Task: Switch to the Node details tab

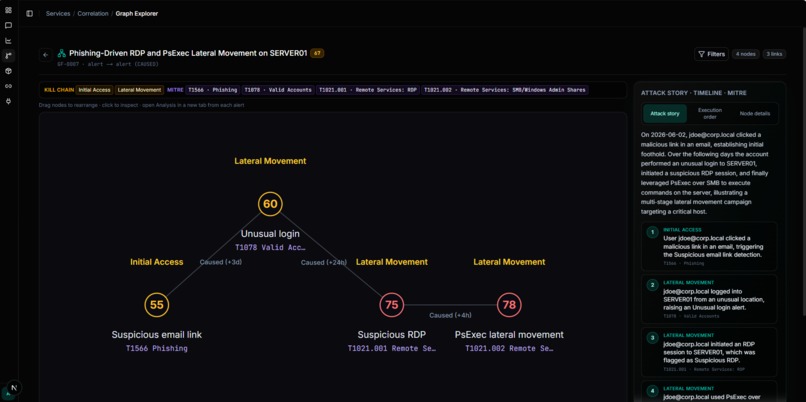Action: (755, 114)
